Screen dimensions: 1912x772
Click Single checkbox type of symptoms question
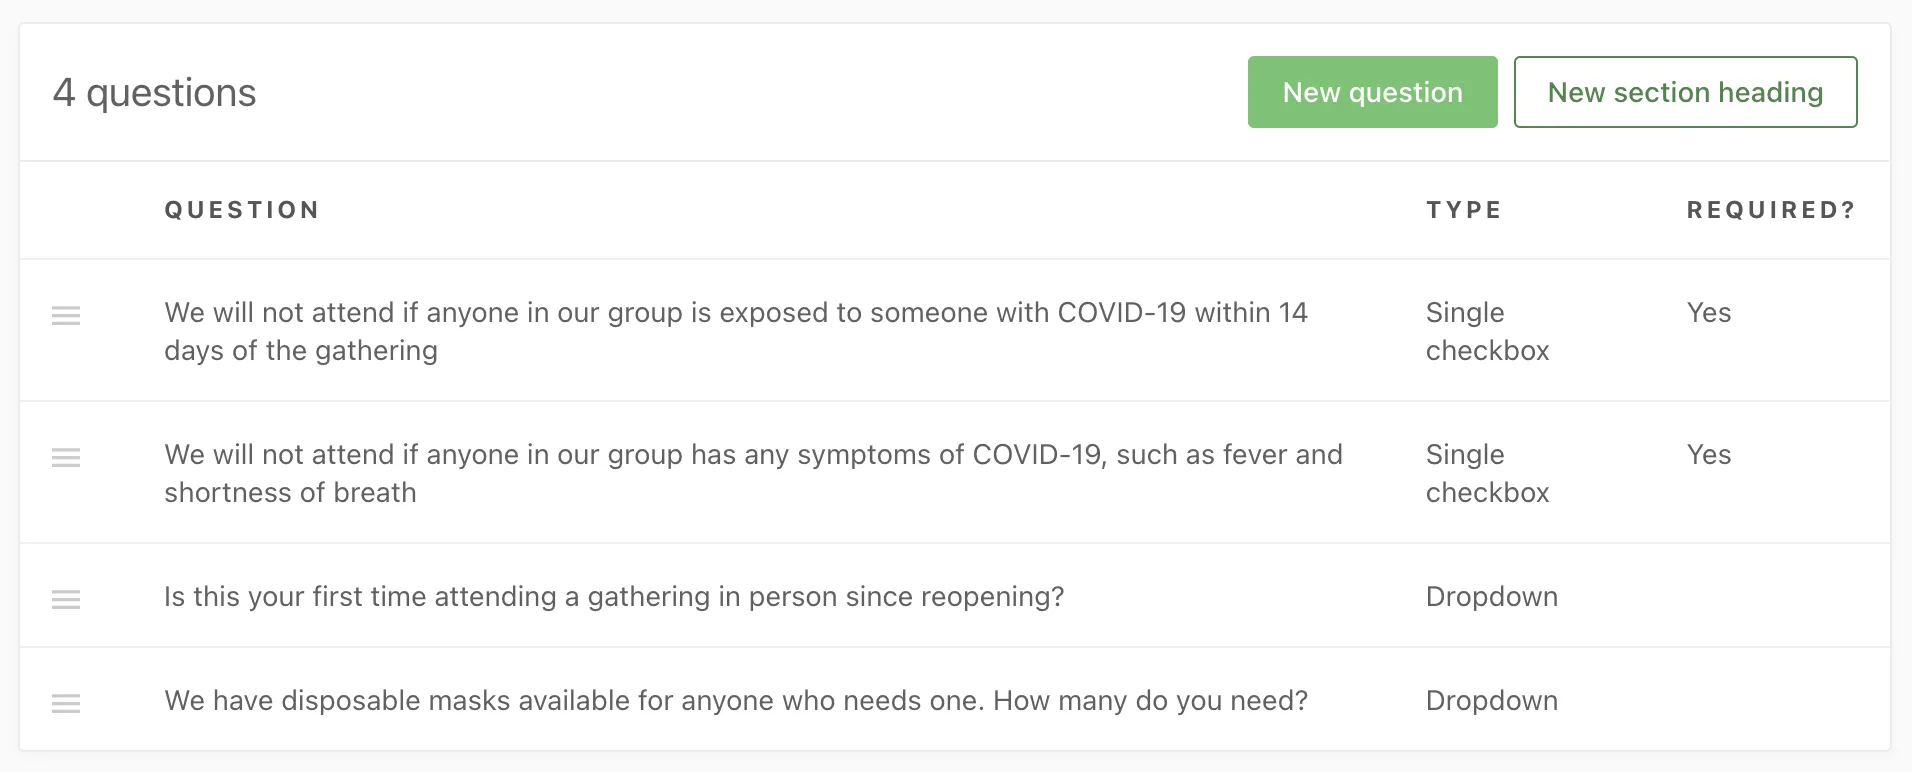click(1487, 473)
